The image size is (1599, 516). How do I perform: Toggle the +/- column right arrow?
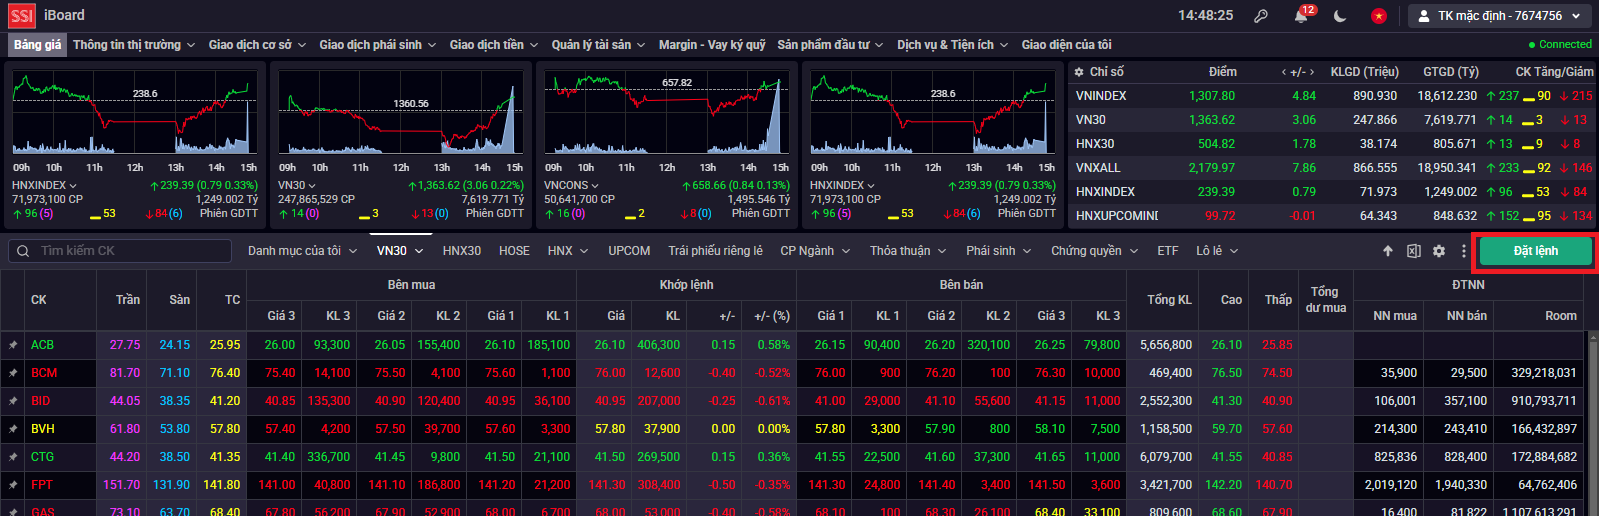(1312, 72)
